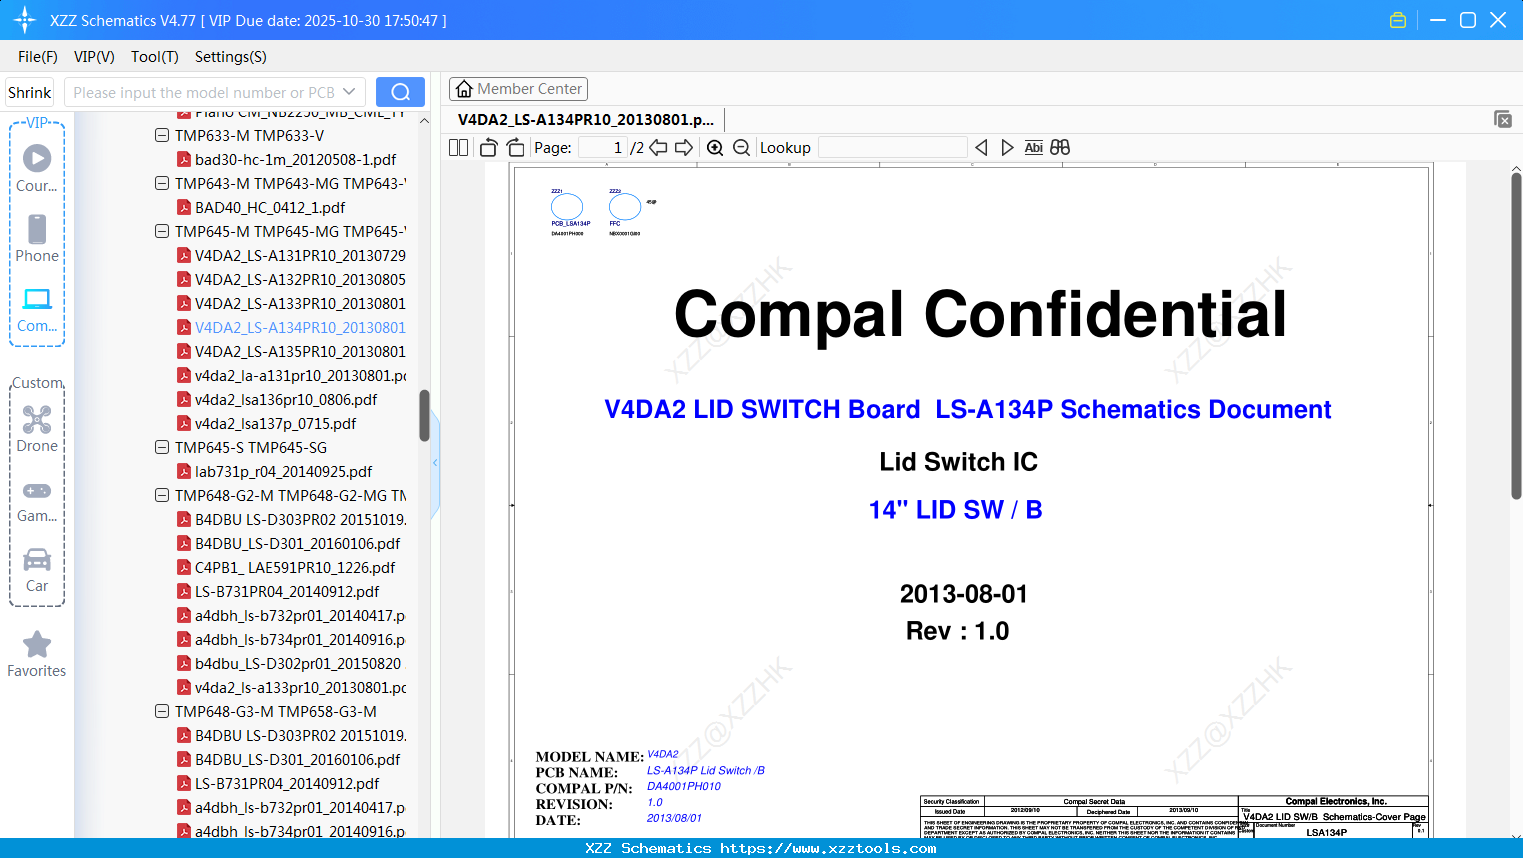Open the File(F) menu
This screenshot has width=1523, height=858.
click(x=38, y=57)
